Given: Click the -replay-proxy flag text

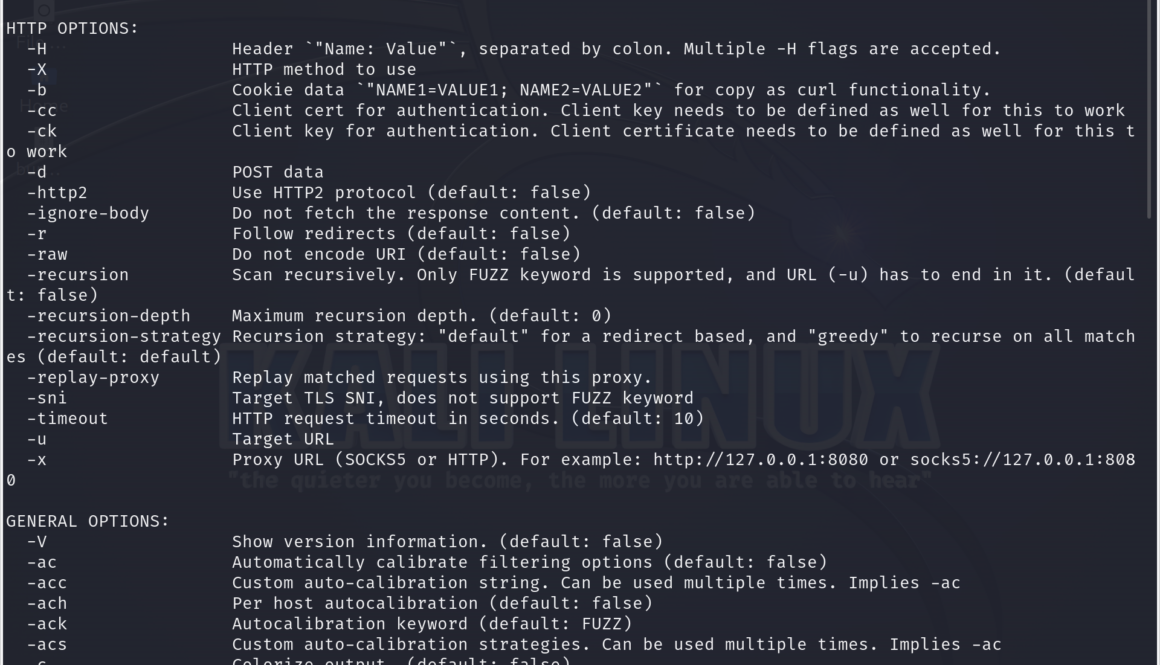Looking at the screenshot, I should coord(93,378).
